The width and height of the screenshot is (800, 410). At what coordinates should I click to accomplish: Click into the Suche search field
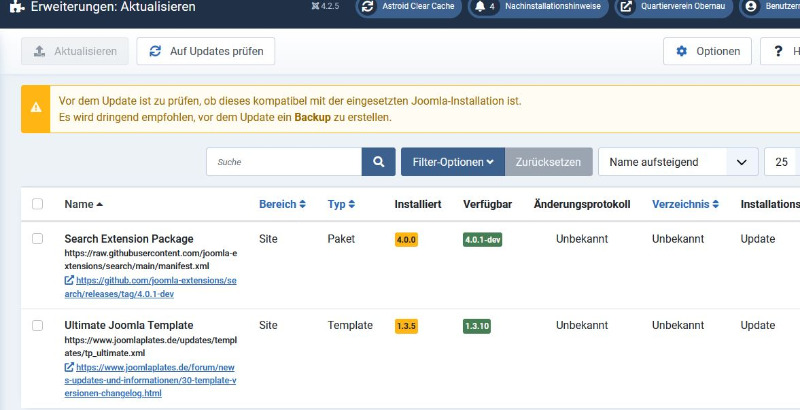[284, 161]
